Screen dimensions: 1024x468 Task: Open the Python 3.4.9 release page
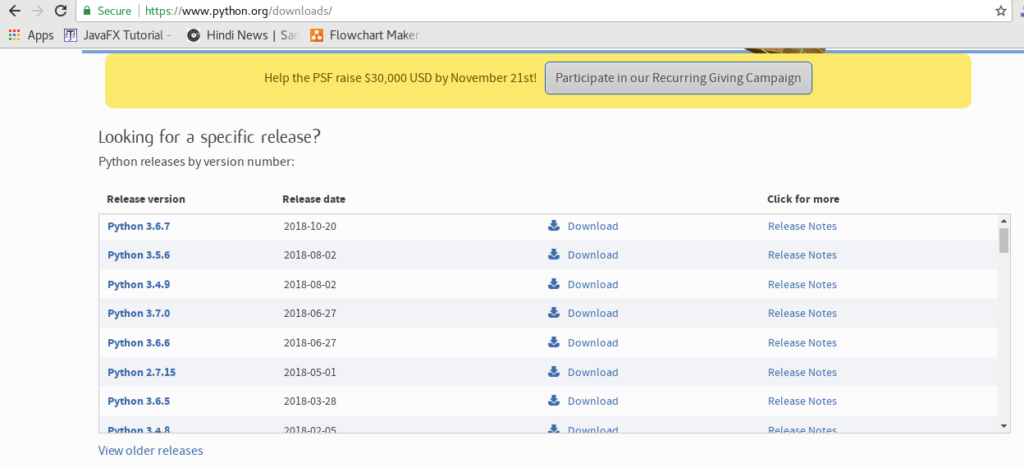pos(138,285)
